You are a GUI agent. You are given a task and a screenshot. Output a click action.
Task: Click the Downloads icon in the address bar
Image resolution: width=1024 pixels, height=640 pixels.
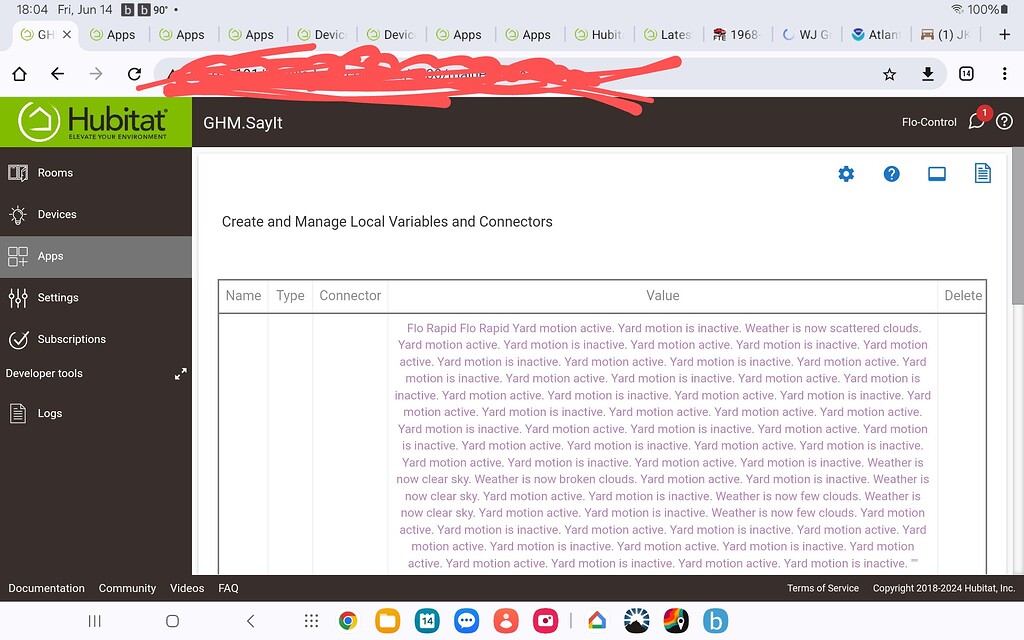coord(927,73)
